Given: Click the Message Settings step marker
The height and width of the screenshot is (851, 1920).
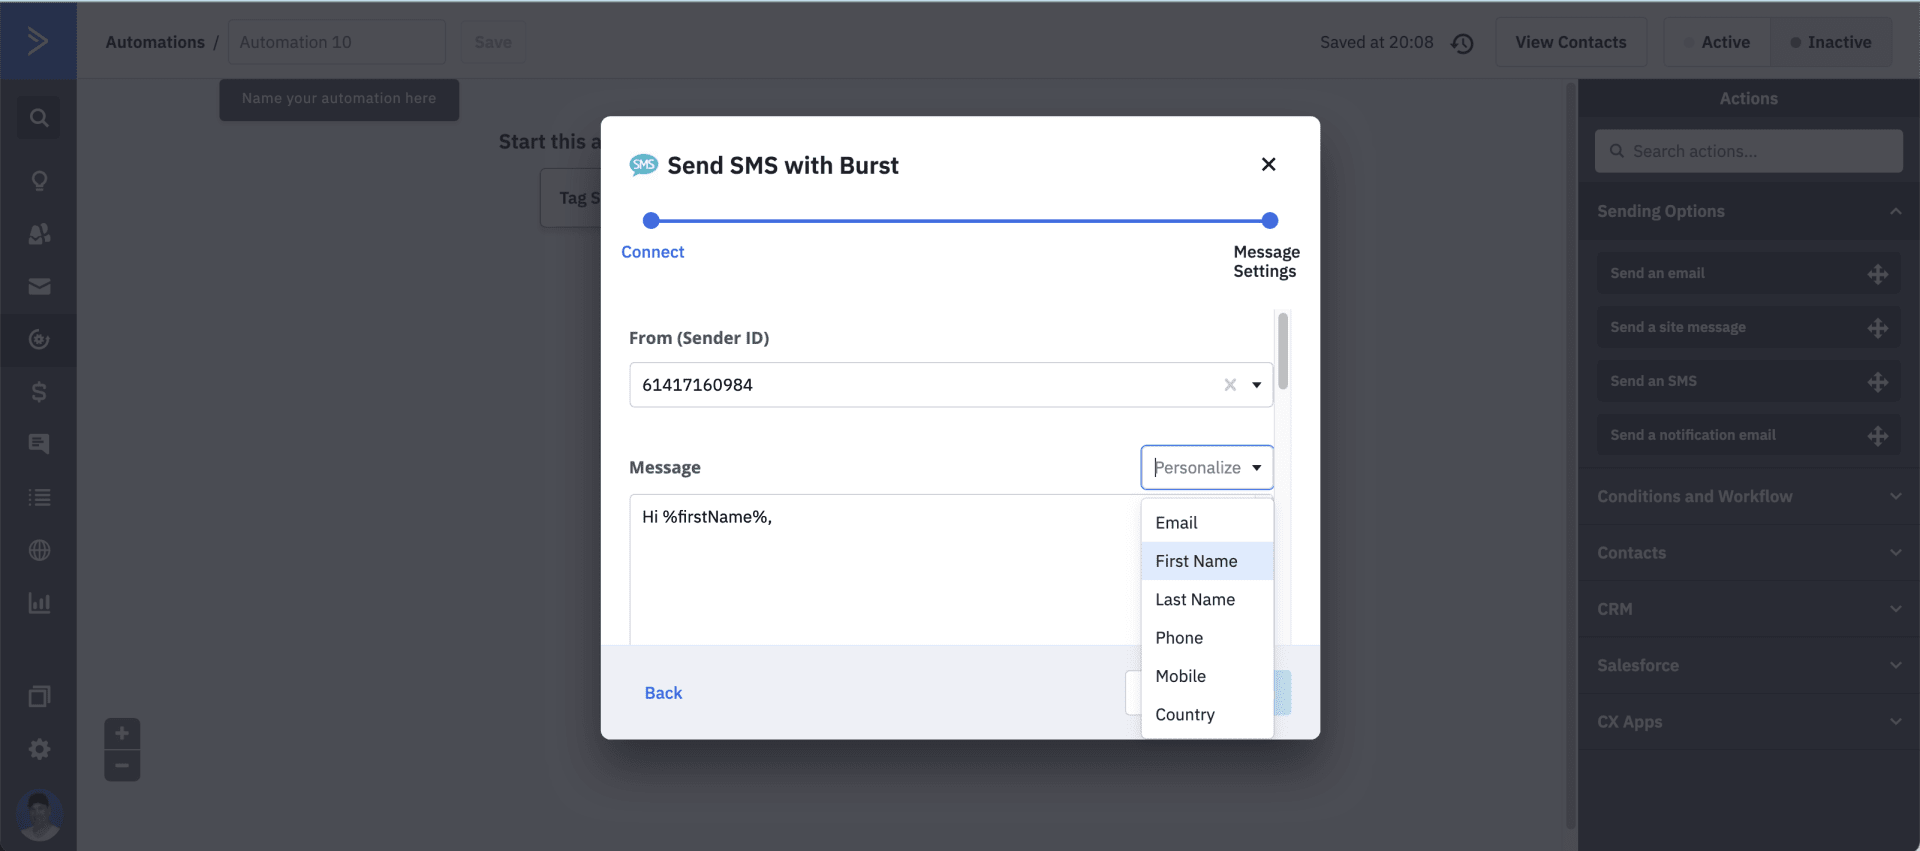Looking at the screenshot, I should pos(1270,220).
